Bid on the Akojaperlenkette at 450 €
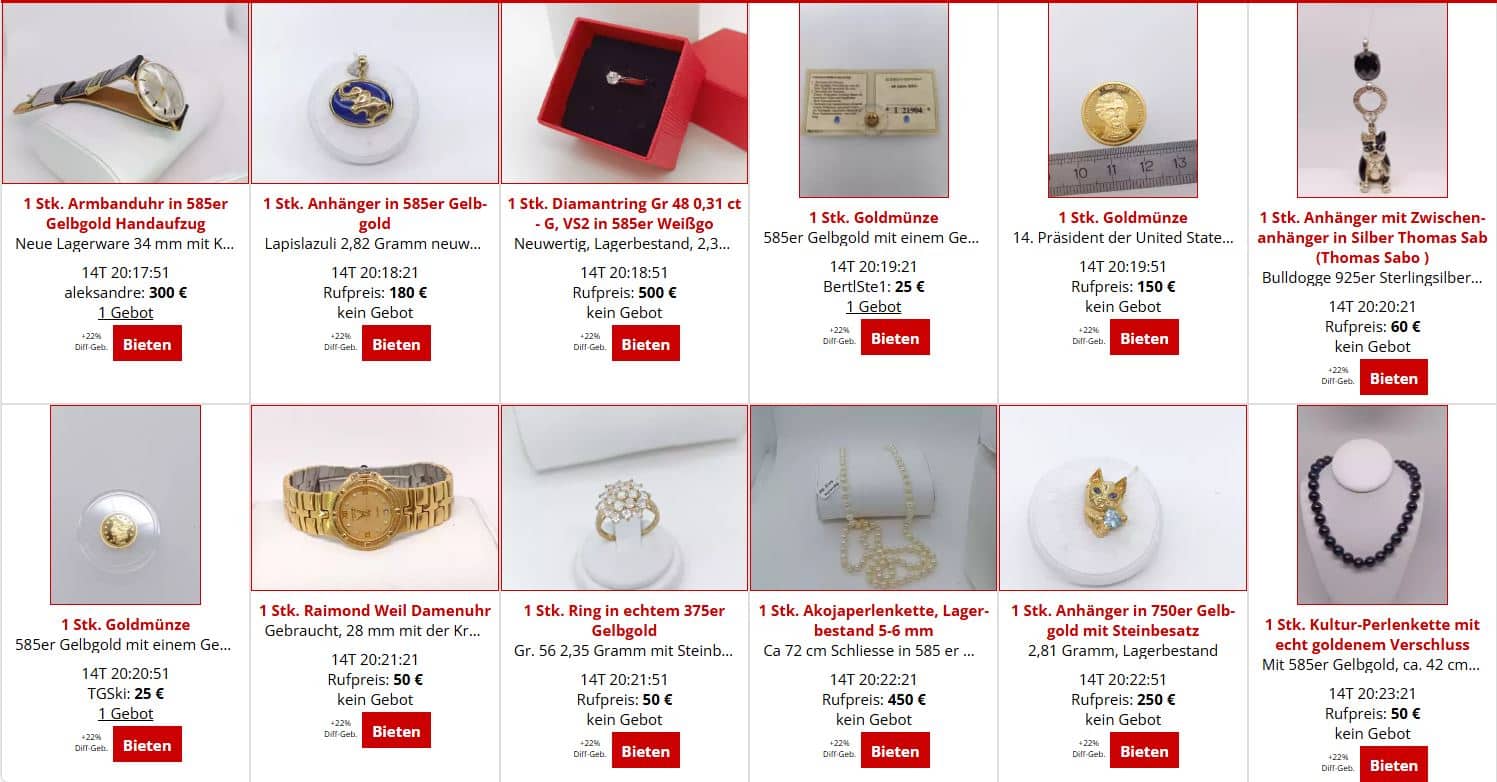The width and height of the screenshot is (1497, 782). tap(895, 751)
